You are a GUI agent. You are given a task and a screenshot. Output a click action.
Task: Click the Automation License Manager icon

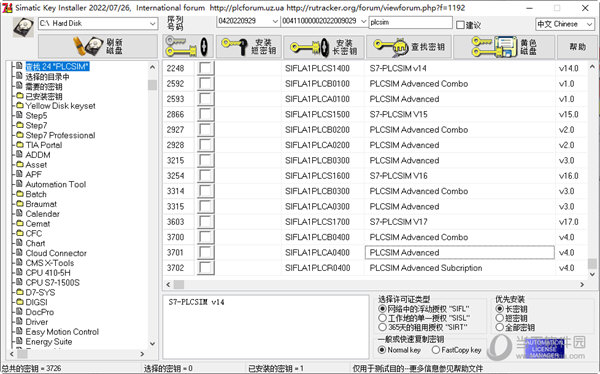coord(545,349)
